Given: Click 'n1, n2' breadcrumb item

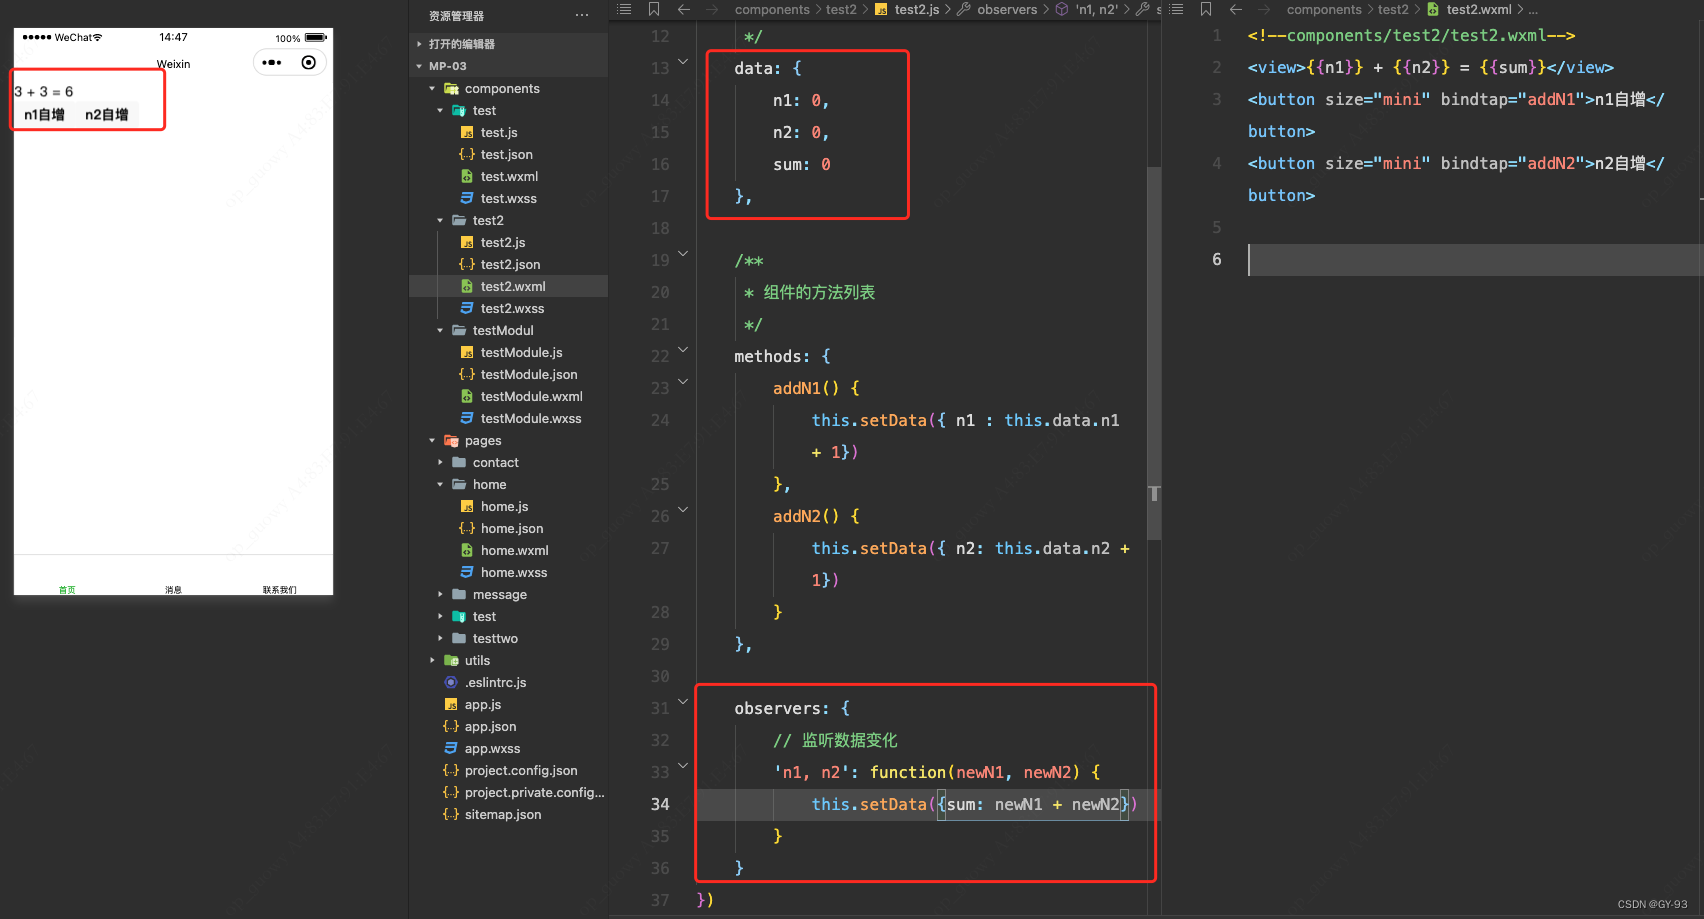Looking at the screenshot, I should pos(1088,9).
